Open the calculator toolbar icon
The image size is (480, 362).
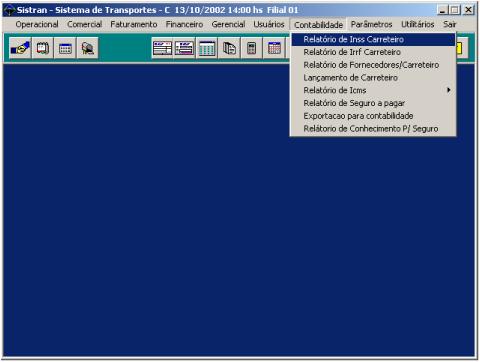click(x=251, y=48)
